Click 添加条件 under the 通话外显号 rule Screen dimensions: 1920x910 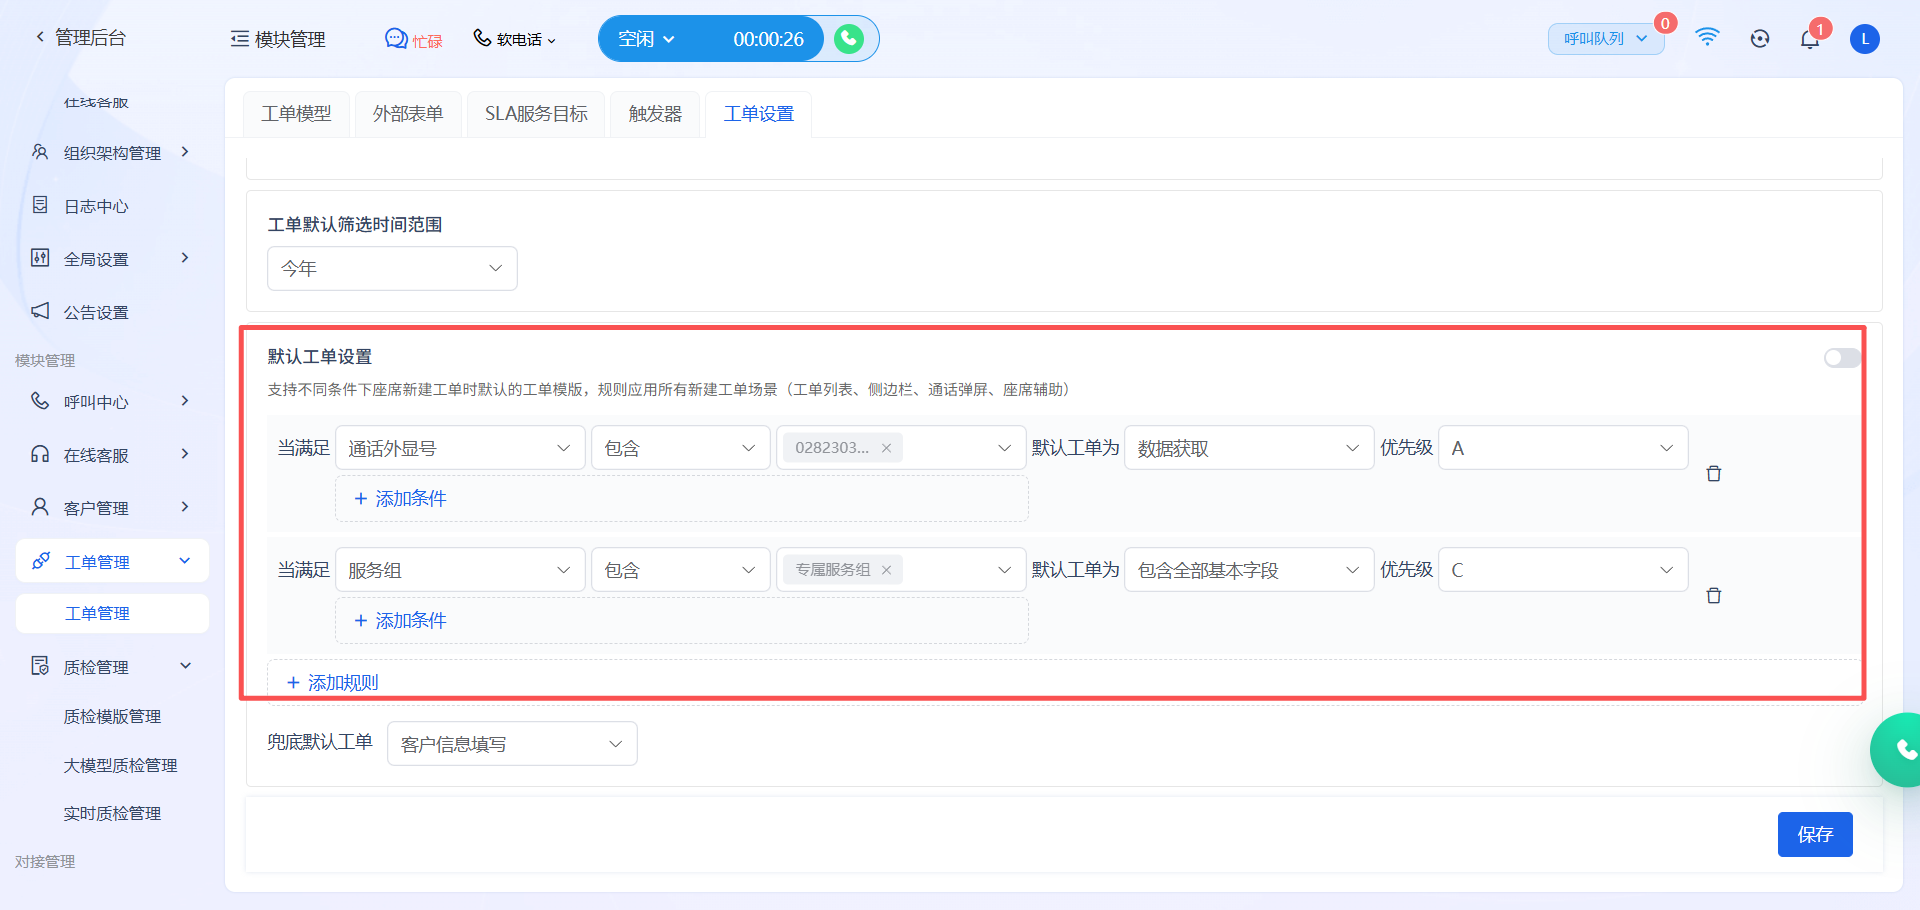(x=400, y=499)
